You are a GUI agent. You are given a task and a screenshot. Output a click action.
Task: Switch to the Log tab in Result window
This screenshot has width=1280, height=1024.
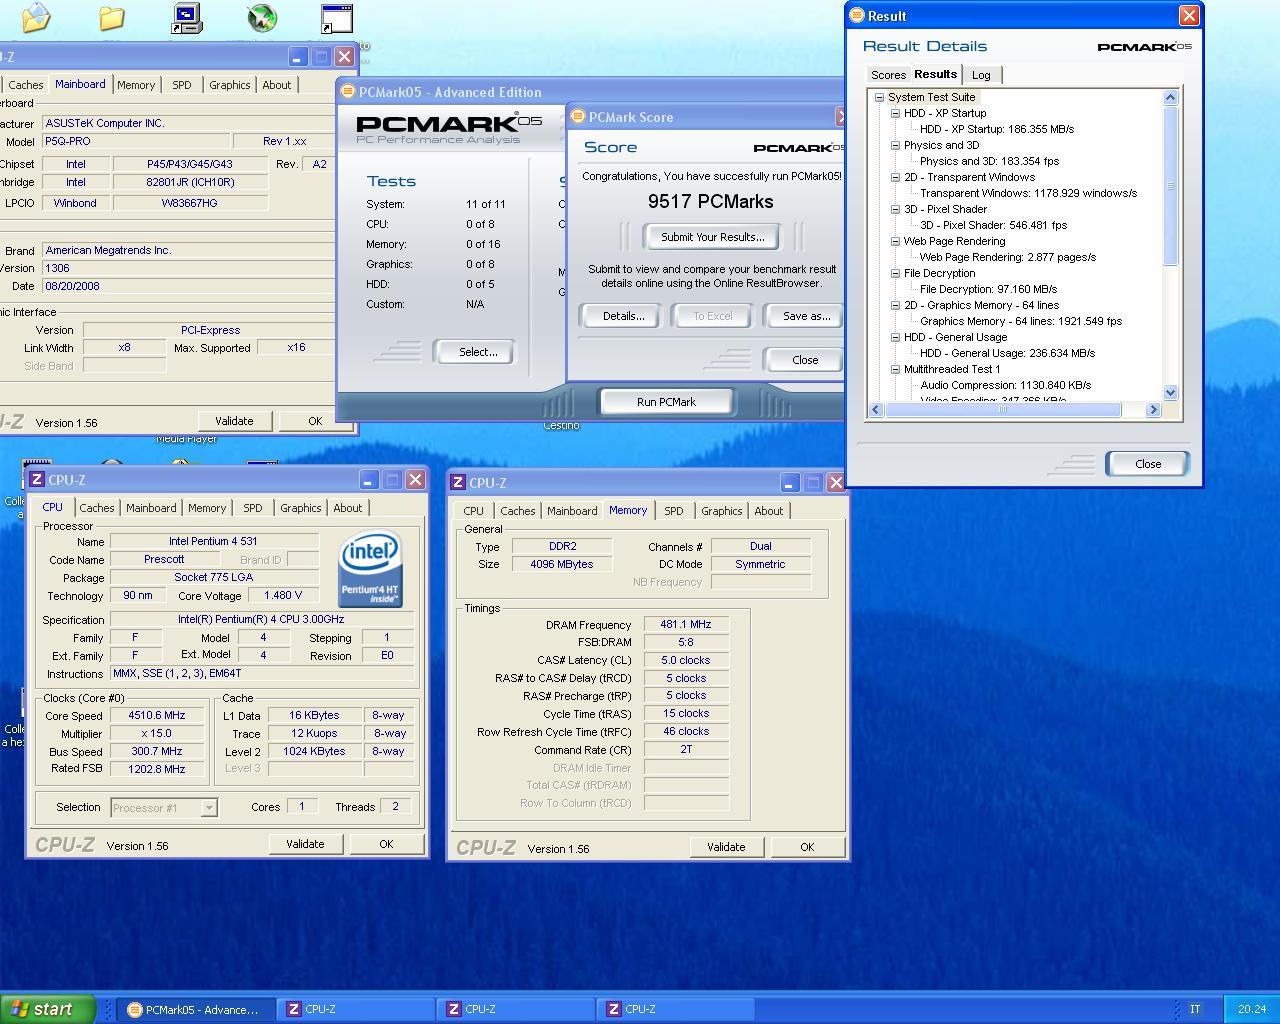click(x=981, y=75)
